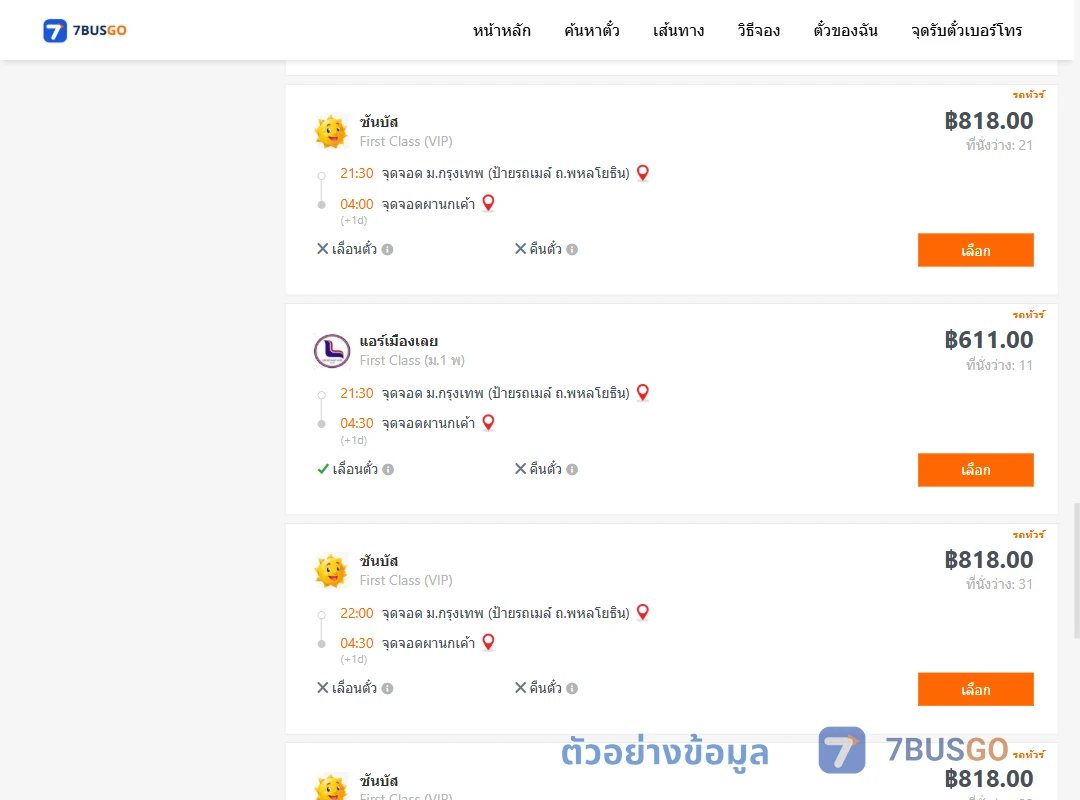The width and height of the screenshot is (1080, 800).
Task: Click the ที่นั่งว่าง: 21 seat count
Action: click(x=999, y=145)
